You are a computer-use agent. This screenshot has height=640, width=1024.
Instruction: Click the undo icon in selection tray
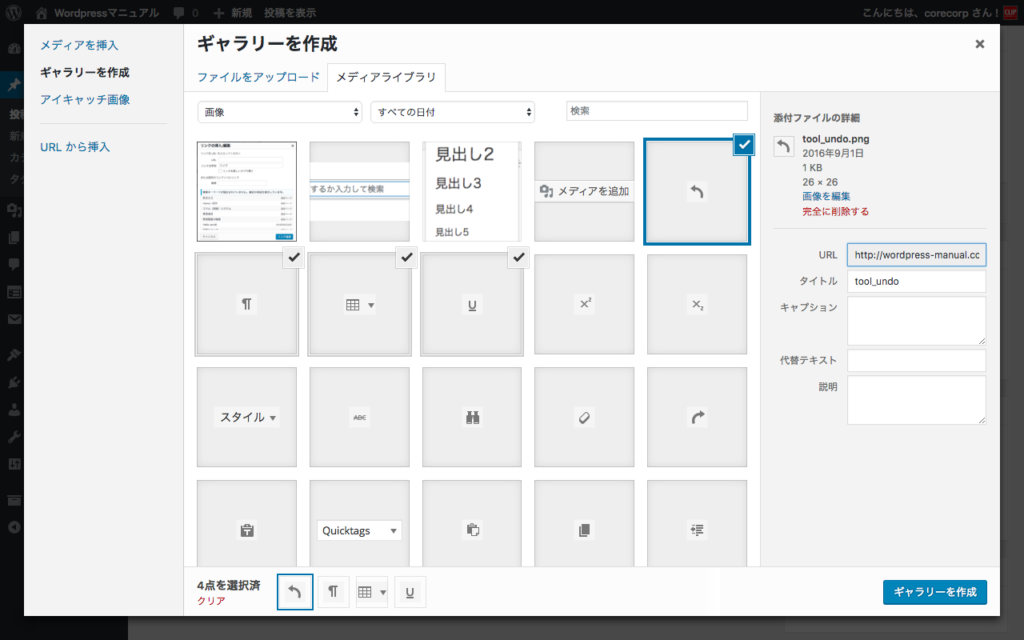coord(294,592)
